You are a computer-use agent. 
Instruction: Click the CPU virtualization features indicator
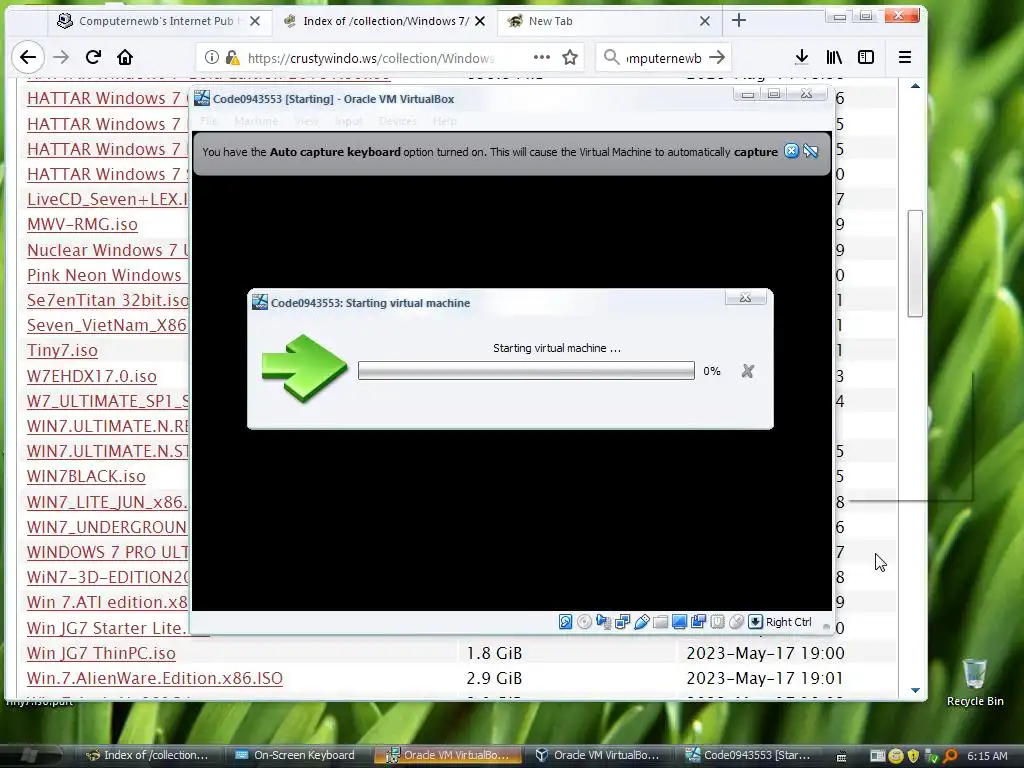point(717,622)
